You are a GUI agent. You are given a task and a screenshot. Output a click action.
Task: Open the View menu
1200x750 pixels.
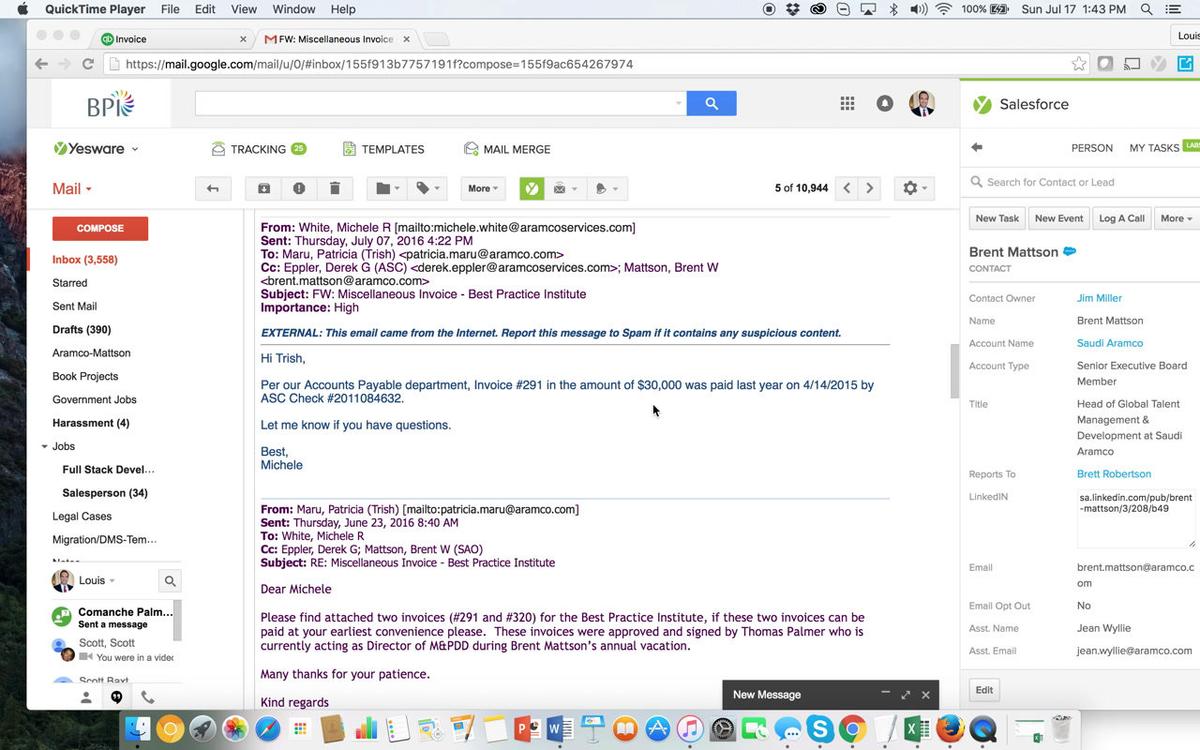pyautogui.click(x=244, y=9)
